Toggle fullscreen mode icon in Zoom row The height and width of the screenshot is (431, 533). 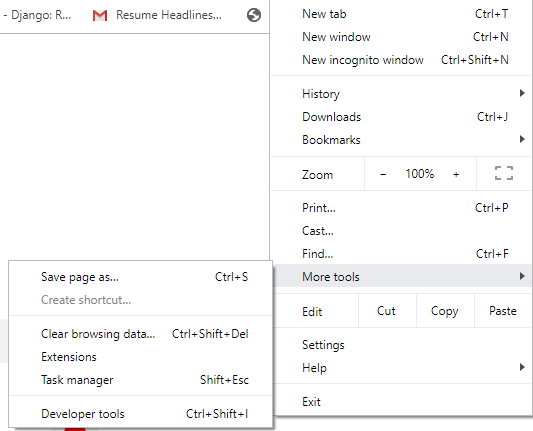[504, 173]
